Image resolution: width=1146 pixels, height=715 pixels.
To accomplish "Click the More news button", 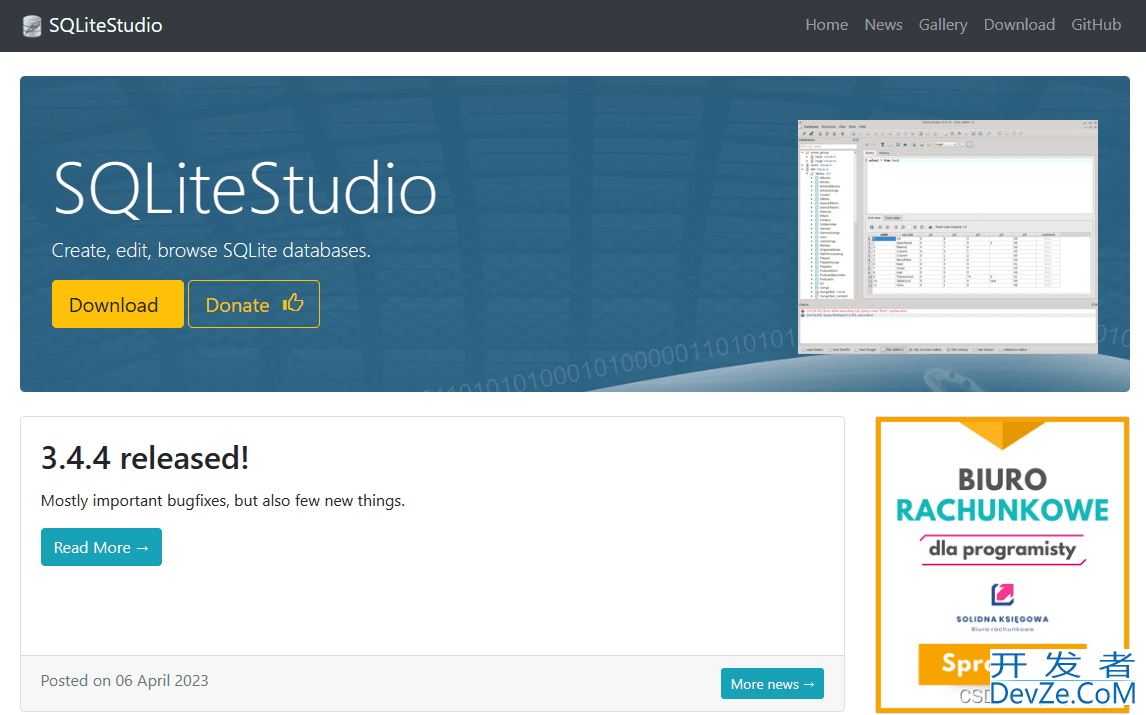I will [772, 684].
